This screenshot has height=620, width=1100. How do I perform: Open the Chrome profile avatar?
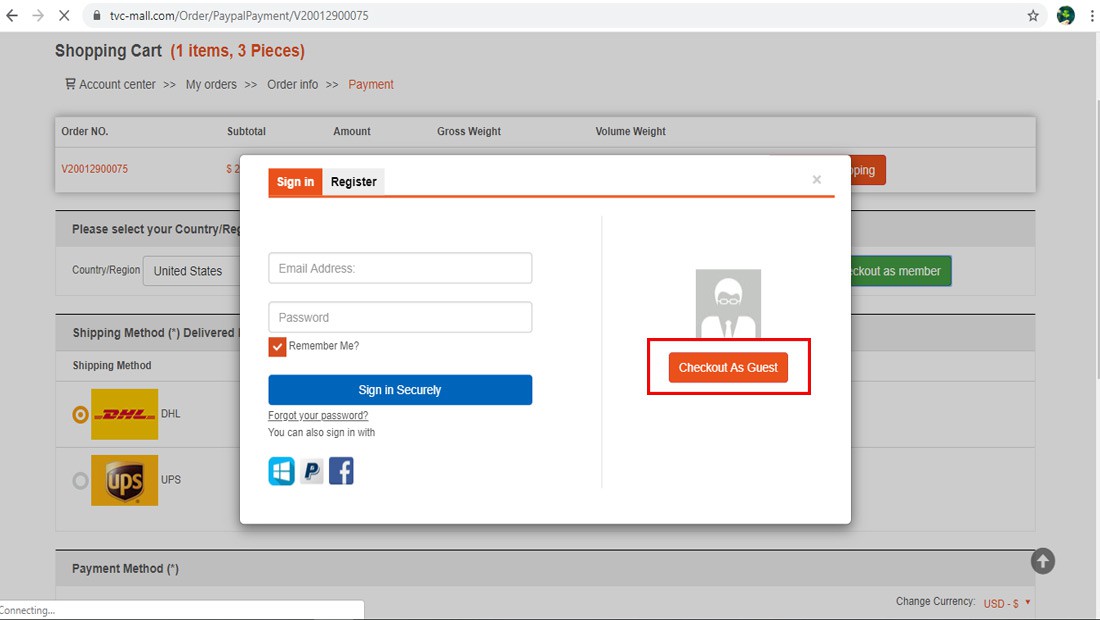(x=1065, y=16)
